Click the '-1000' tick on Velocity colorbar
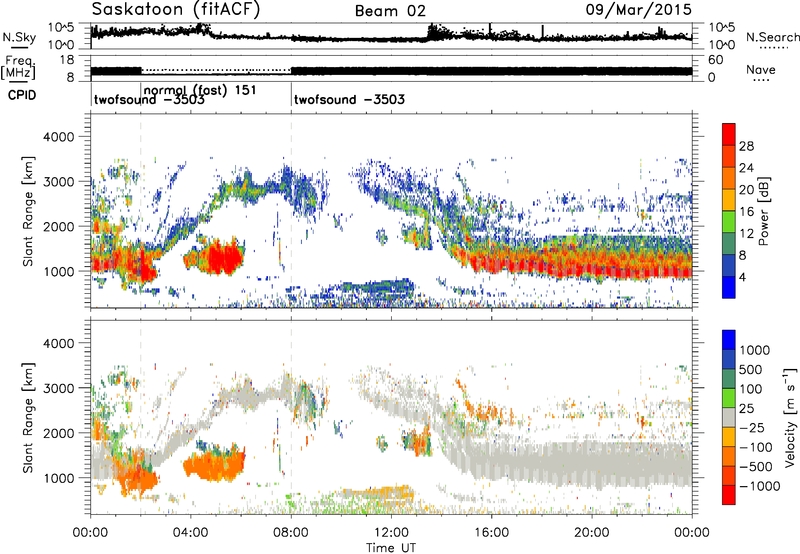The image size is (800, 554). coord(760,486)
